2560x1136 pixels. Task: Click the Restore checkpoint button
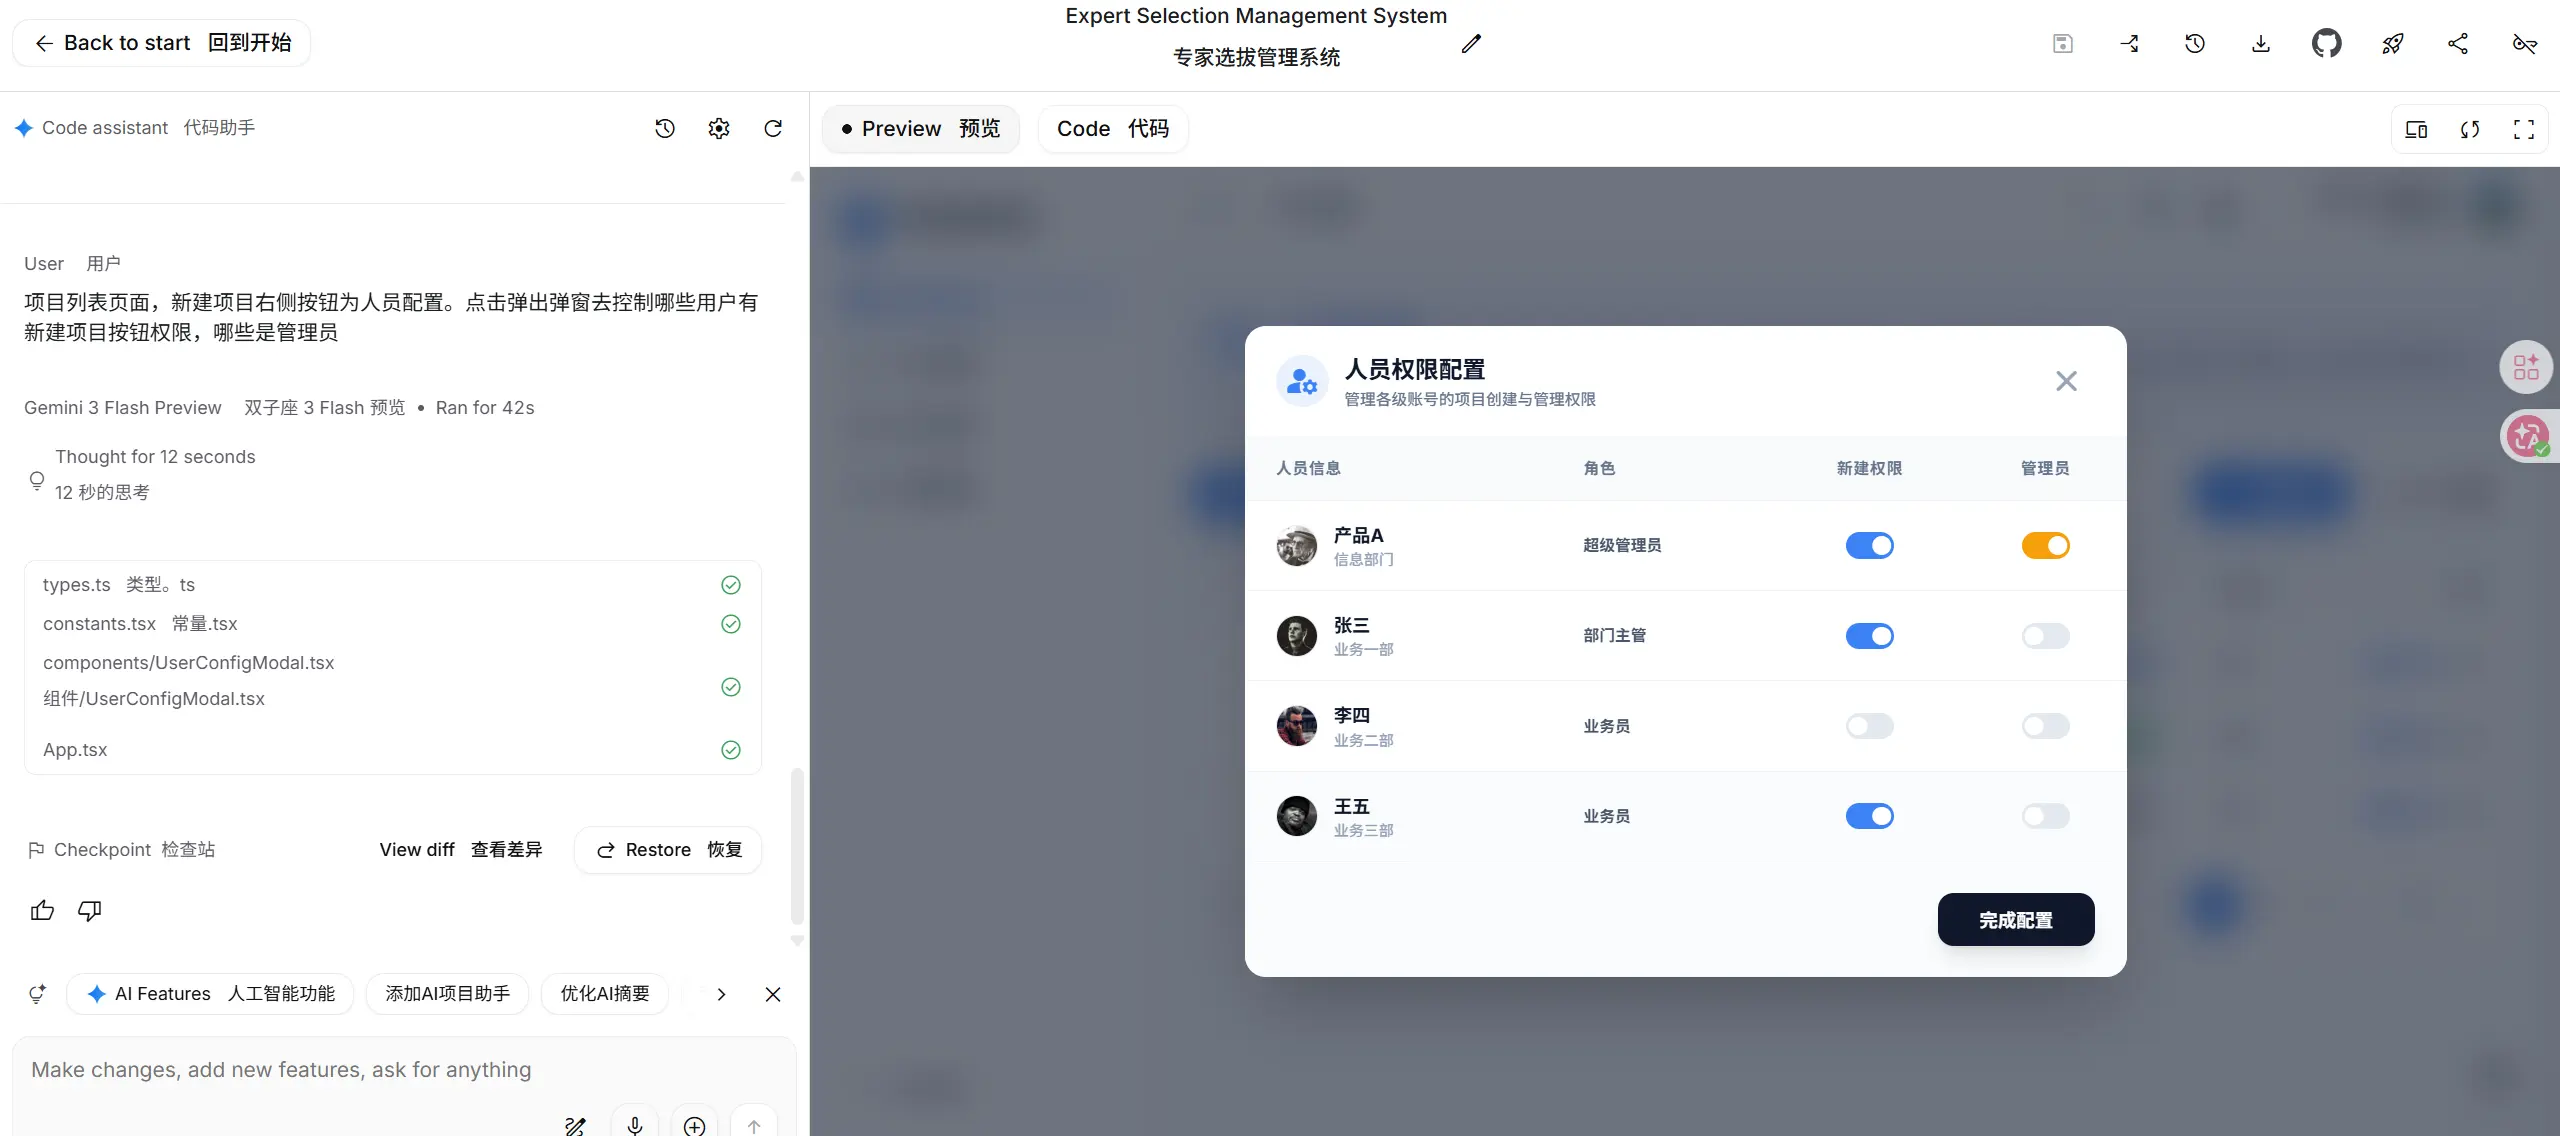pyautogui.click(x=668, y=850)
